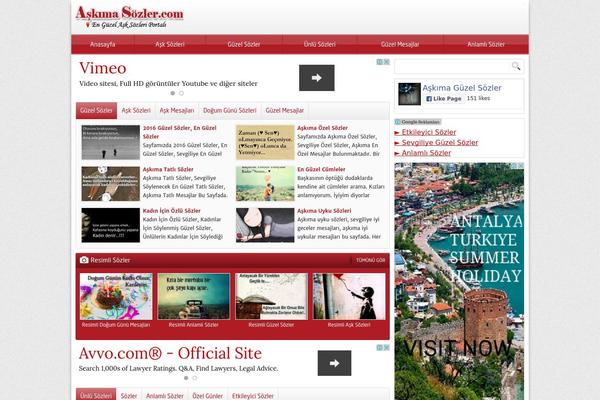Open Güzel Sözler in the red navigation bar
The image size is (600, 400).
(244, 44)
